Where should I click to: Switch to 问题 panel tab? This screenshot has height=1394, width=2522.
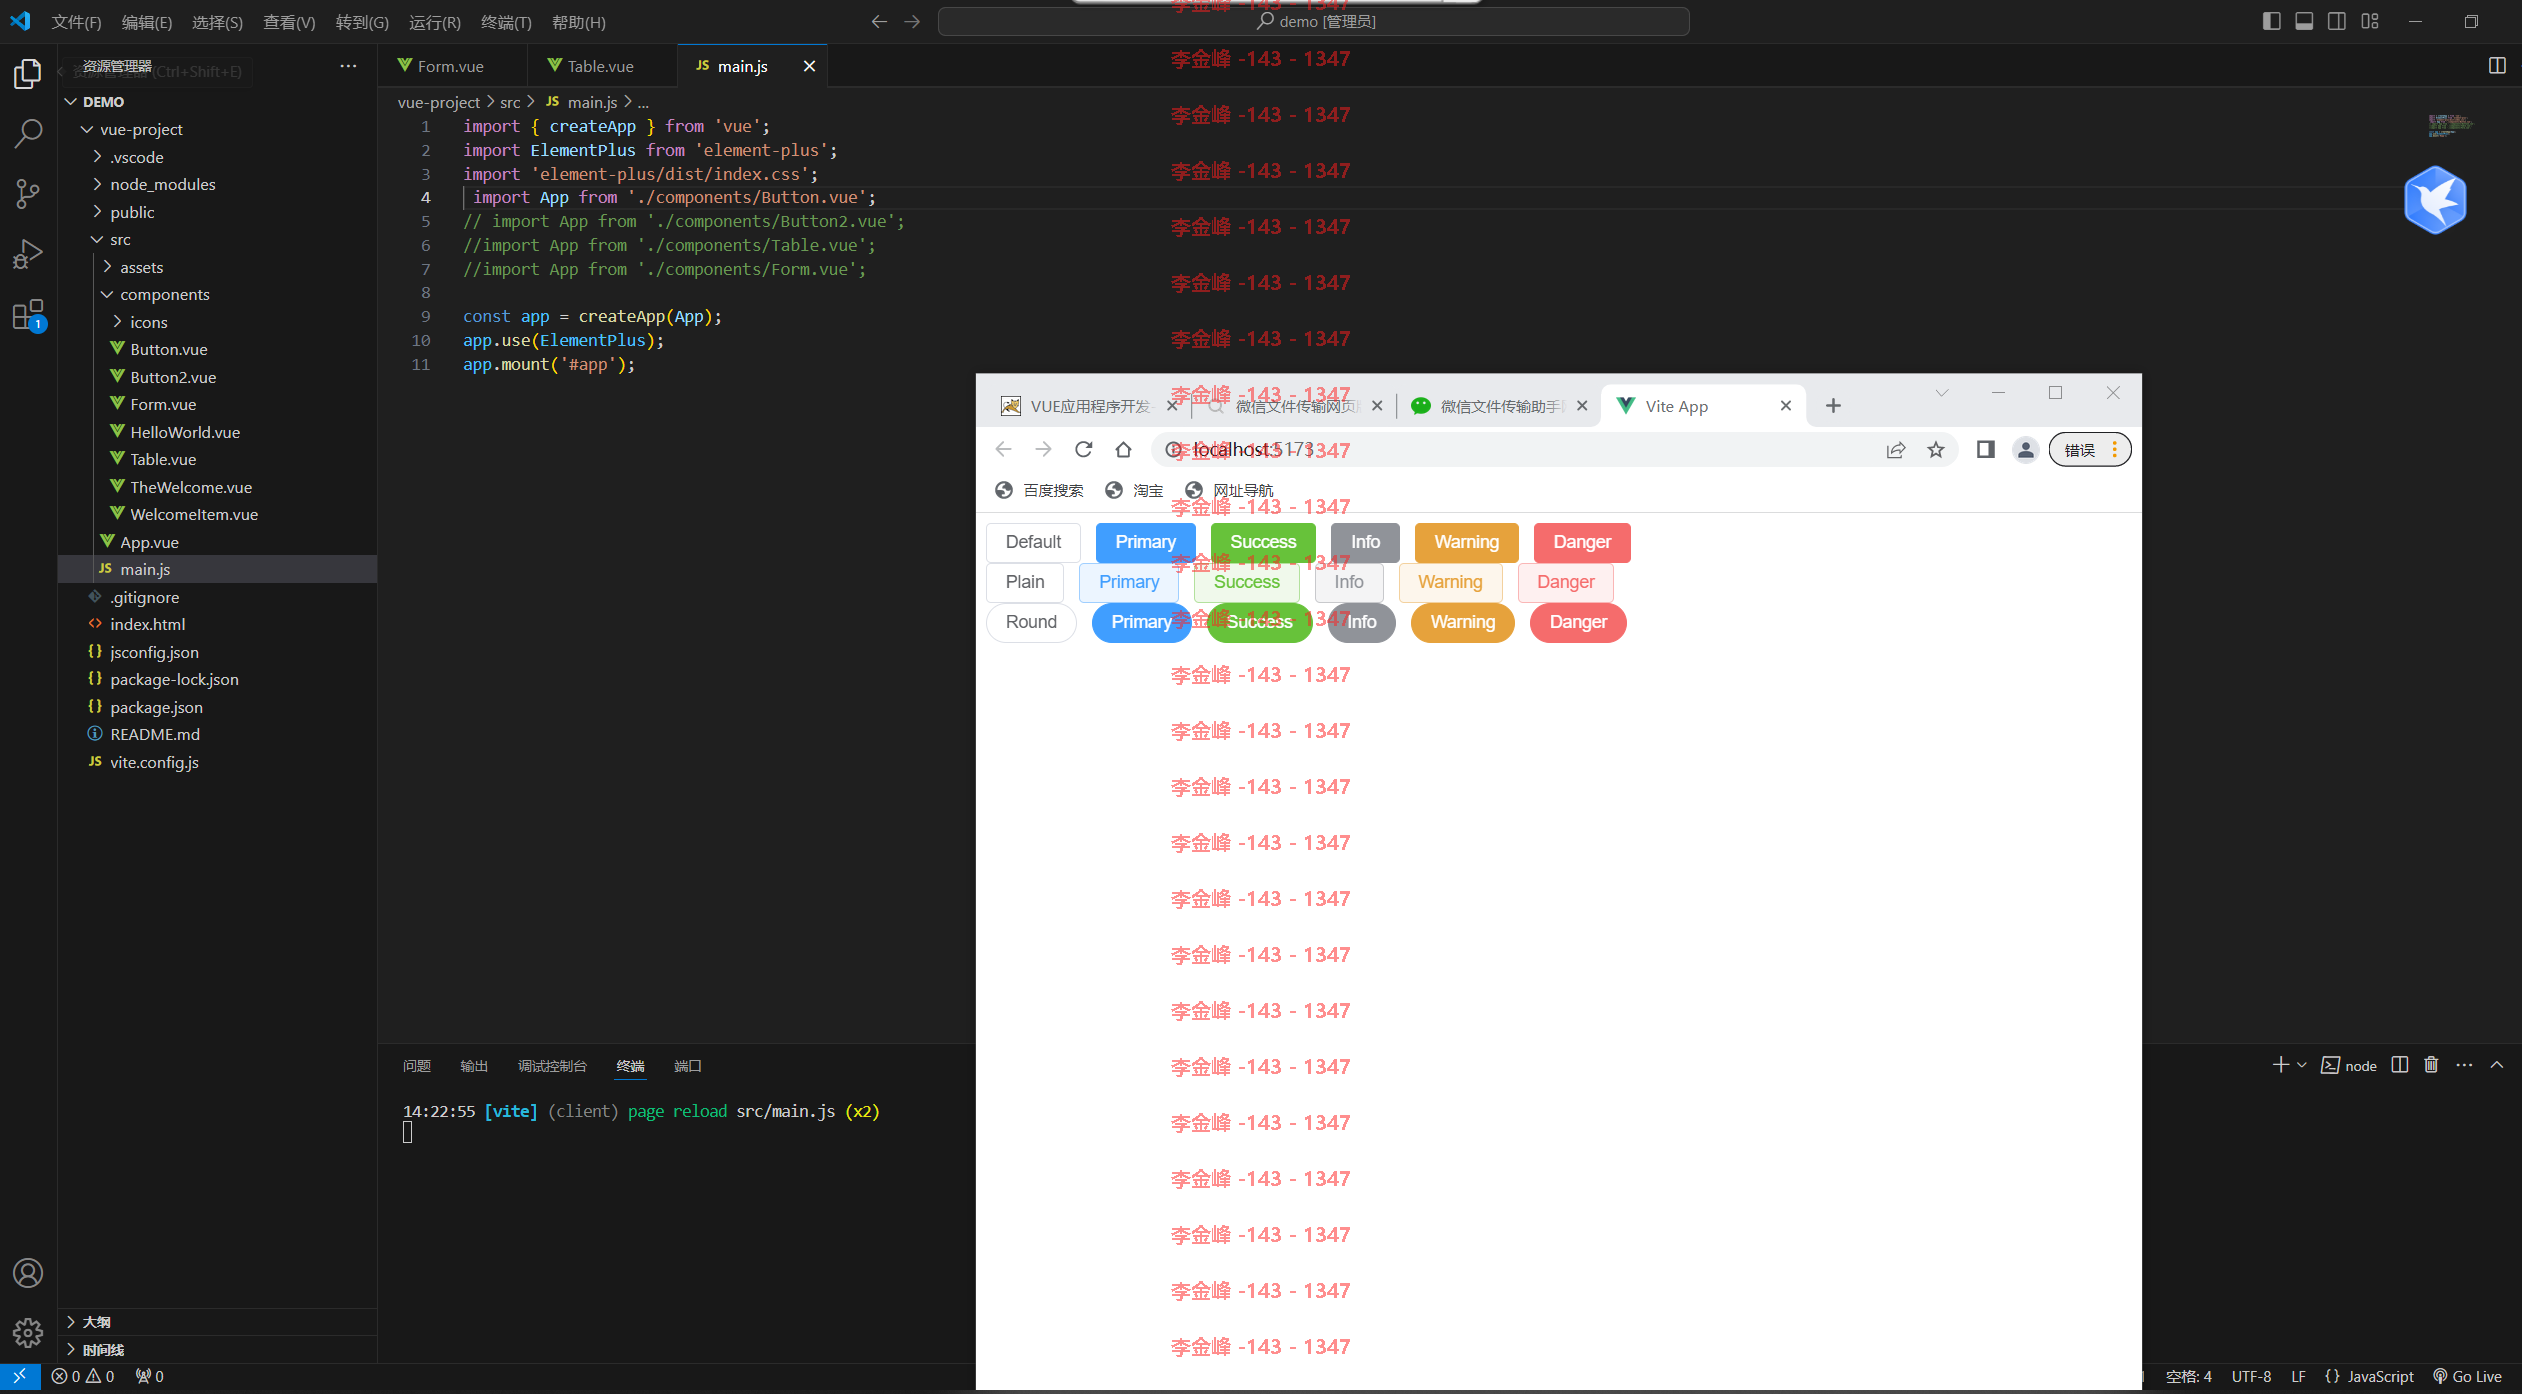417,1066
